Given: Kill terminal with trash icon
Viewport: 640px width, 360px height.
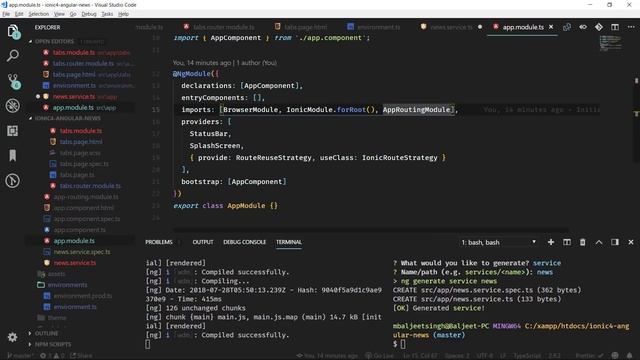Looking at the screenshot, I should tap(583, 242).
